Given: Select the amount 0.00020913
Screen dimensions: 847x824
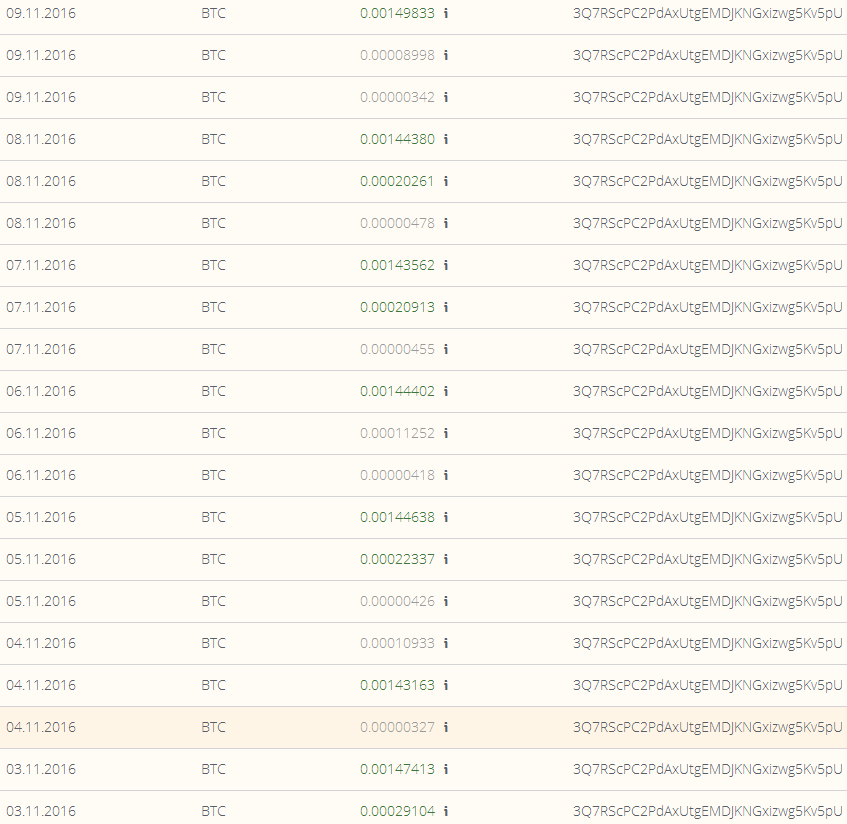Looking at the screenshot, I should click(x=397, y=307).
